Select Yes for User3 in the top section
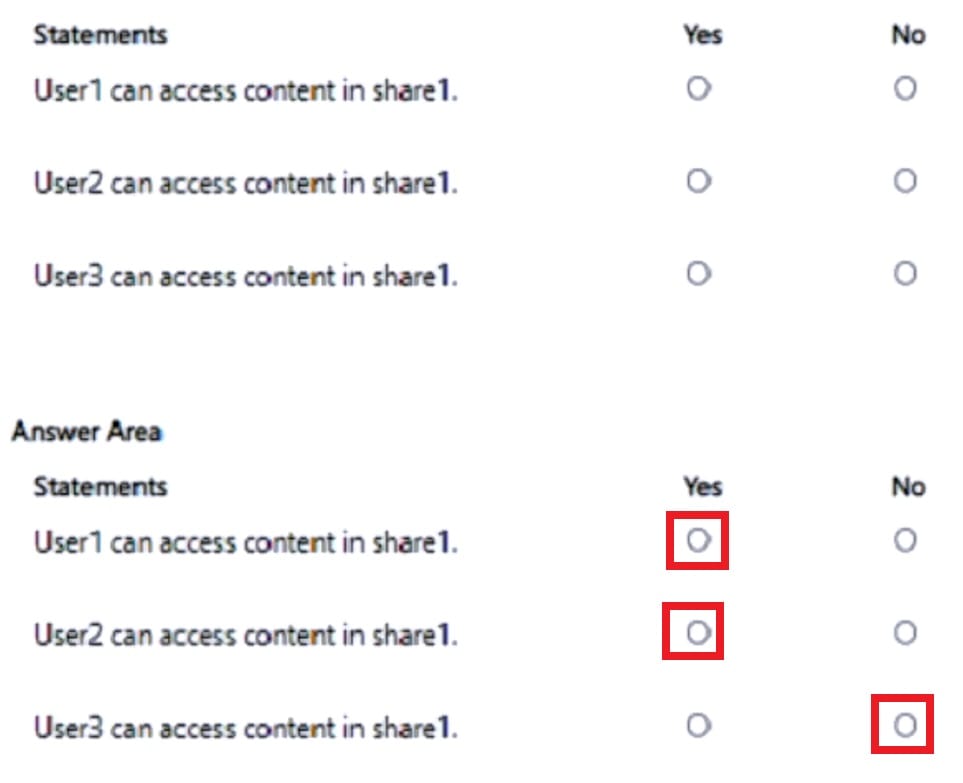Viewport: 963px width, 783px height. pos(697,273)
